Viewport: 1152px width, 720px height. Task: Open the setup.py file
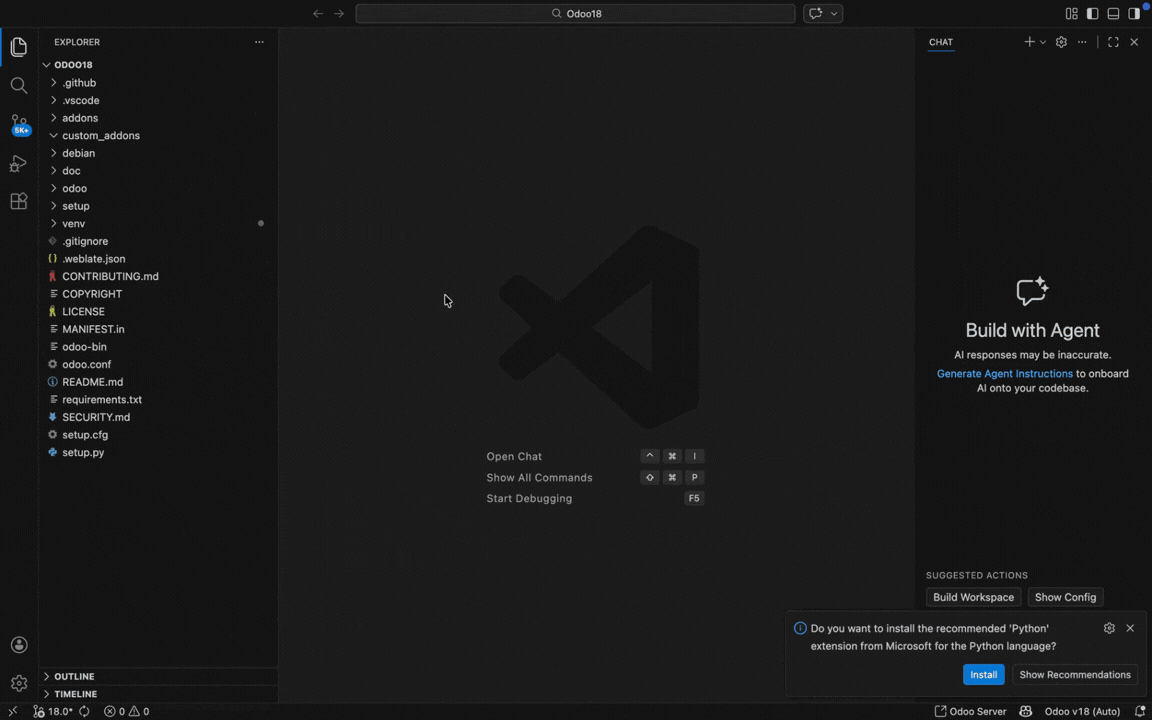(x=158, y=453)
